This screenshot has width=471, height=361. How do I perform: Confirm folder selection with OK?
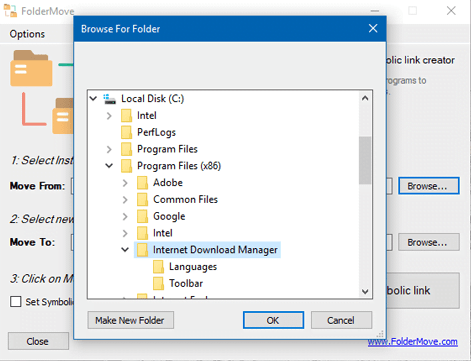pos(273,320)
